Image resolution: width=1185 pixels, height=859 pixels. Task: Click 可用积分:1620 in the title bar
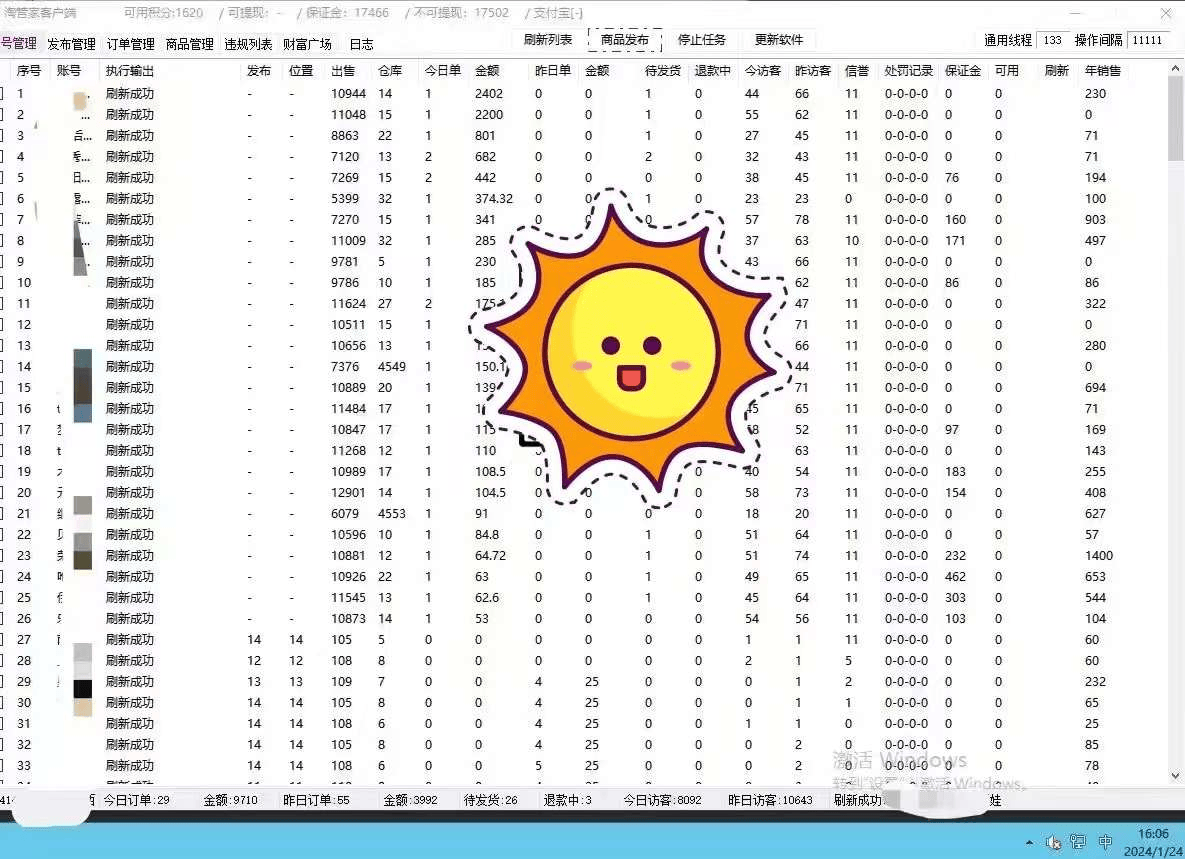163,13
